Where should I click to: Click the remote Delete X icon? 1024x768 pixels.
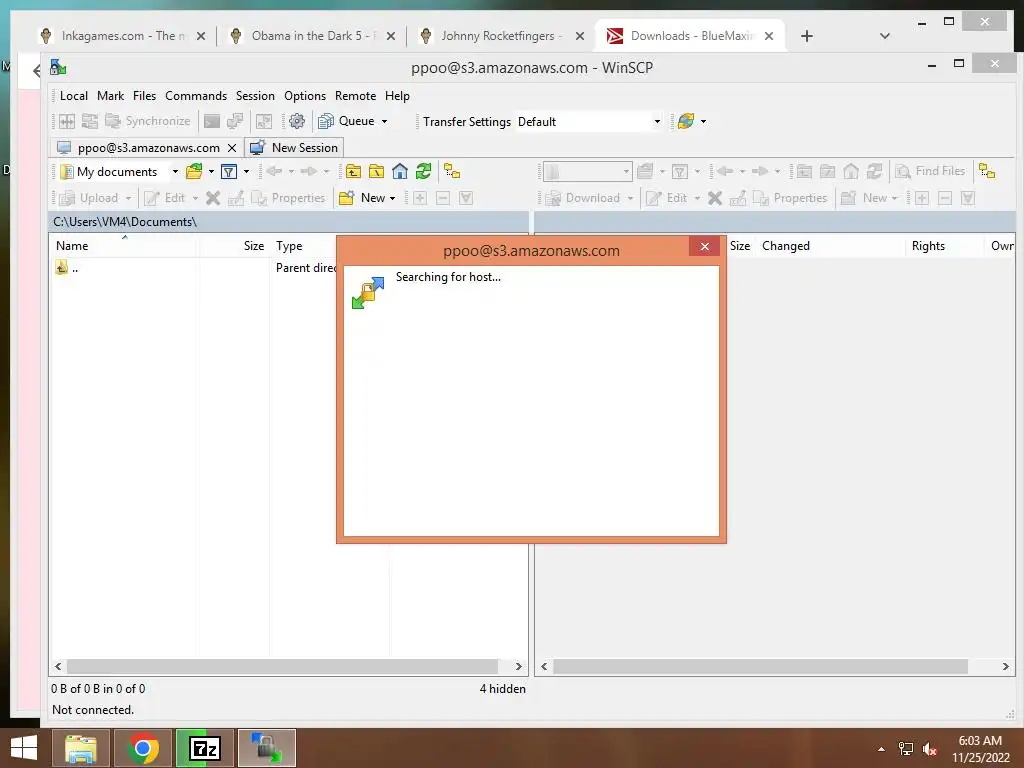pos(715,198)
